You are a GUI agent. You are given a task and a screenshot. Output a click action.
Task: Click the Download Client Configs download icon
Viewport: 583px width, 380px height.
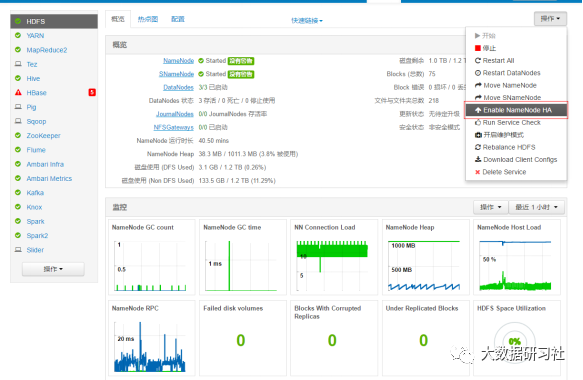(478, 159)
